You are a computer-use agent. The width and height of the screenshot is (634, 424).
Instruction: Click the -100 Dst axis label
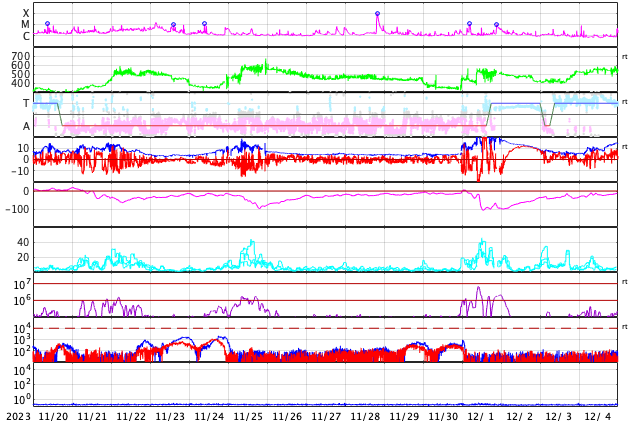click(x=17, y=209)
